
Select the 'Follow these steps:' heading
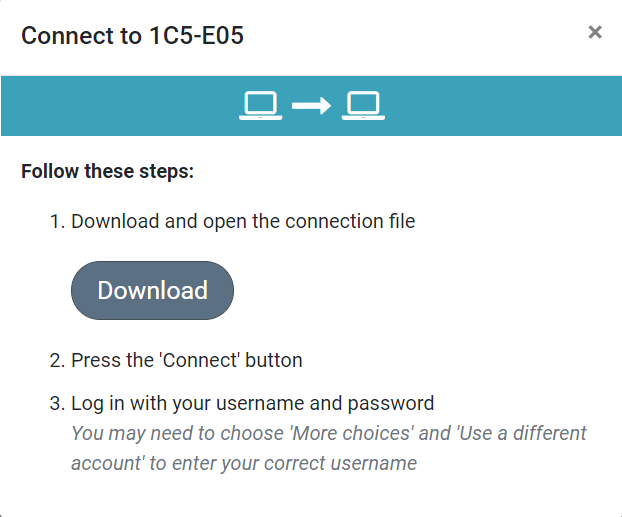[108, 171]
